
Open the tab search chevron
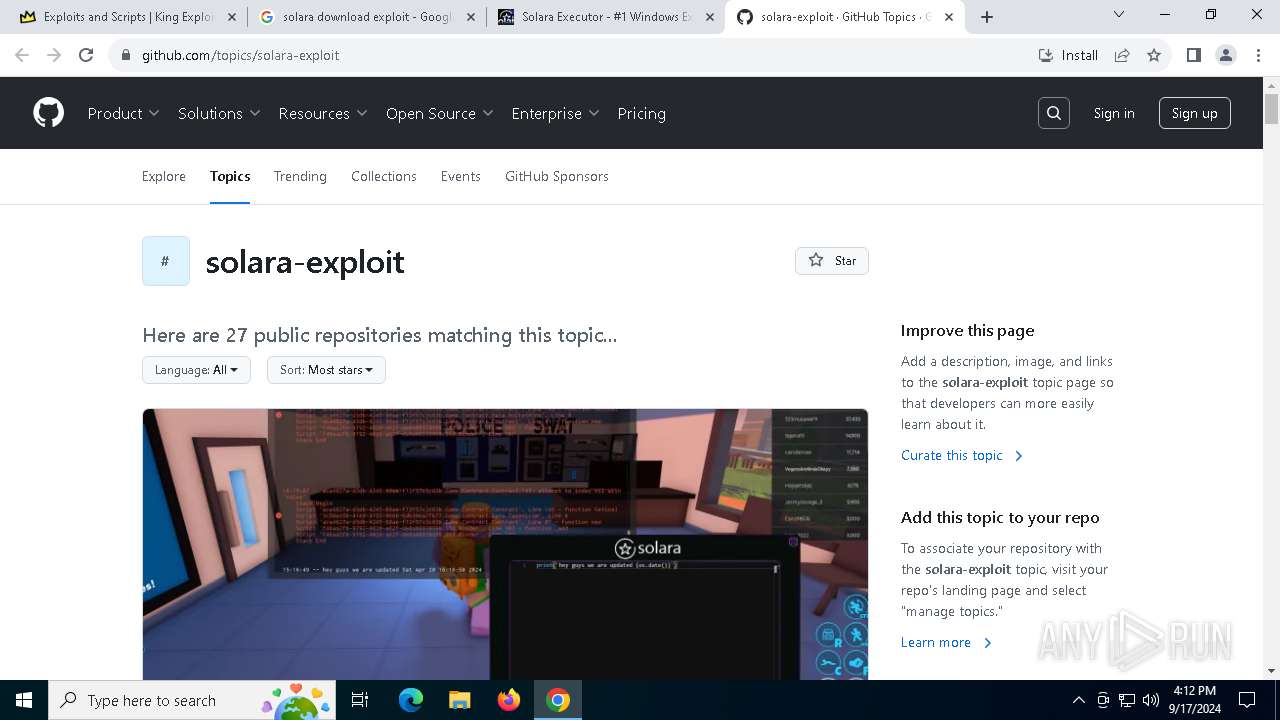[1119, 14]
